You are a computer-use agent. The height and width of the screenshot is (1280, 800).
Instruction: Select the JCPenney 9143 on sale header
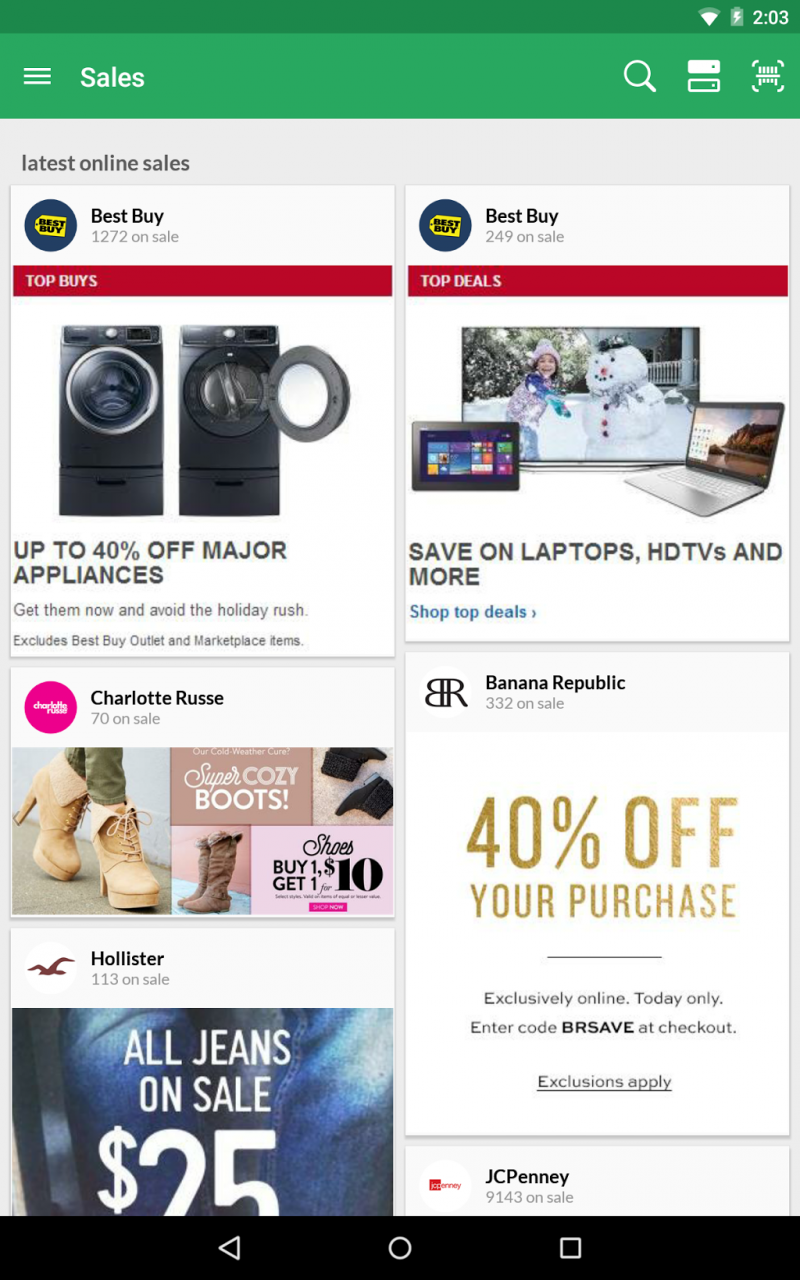click(x=598, y=1186)
